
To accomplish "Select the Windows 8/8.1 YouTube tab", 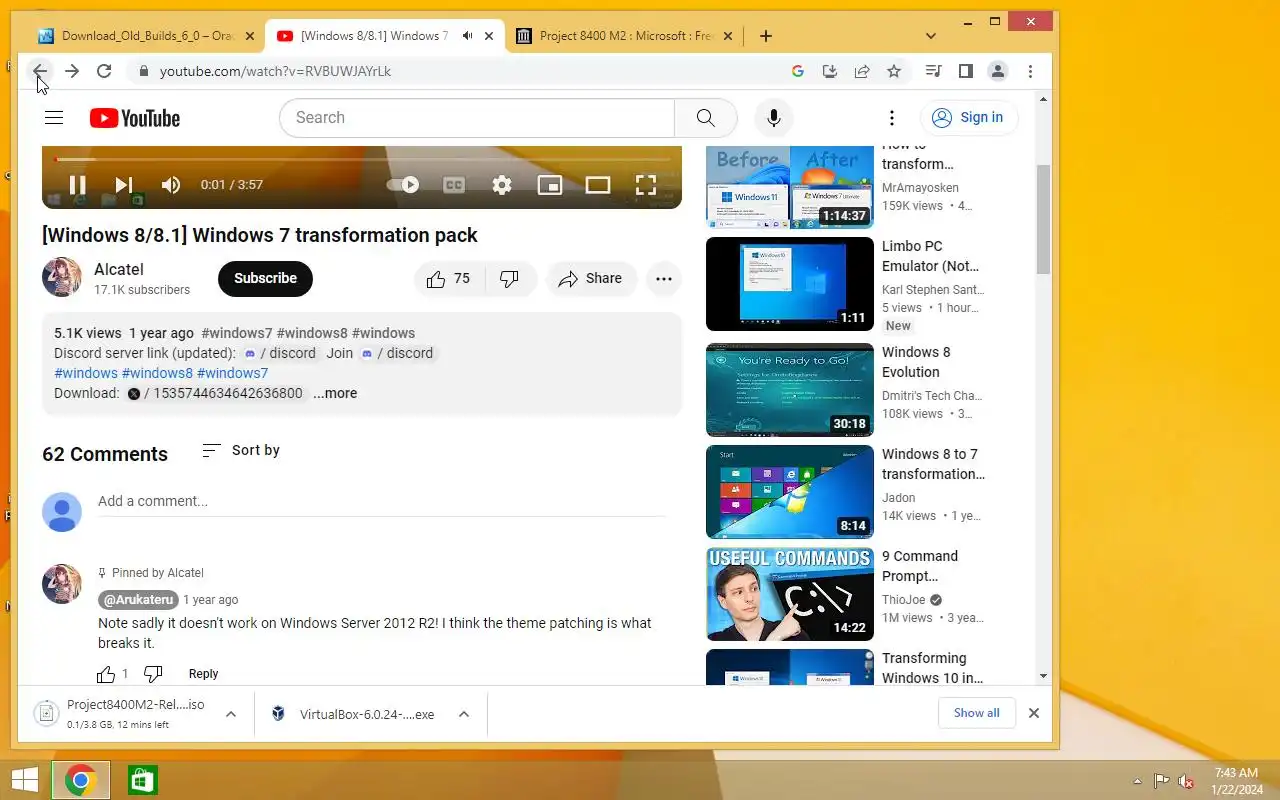I will [x=372, y=36].
